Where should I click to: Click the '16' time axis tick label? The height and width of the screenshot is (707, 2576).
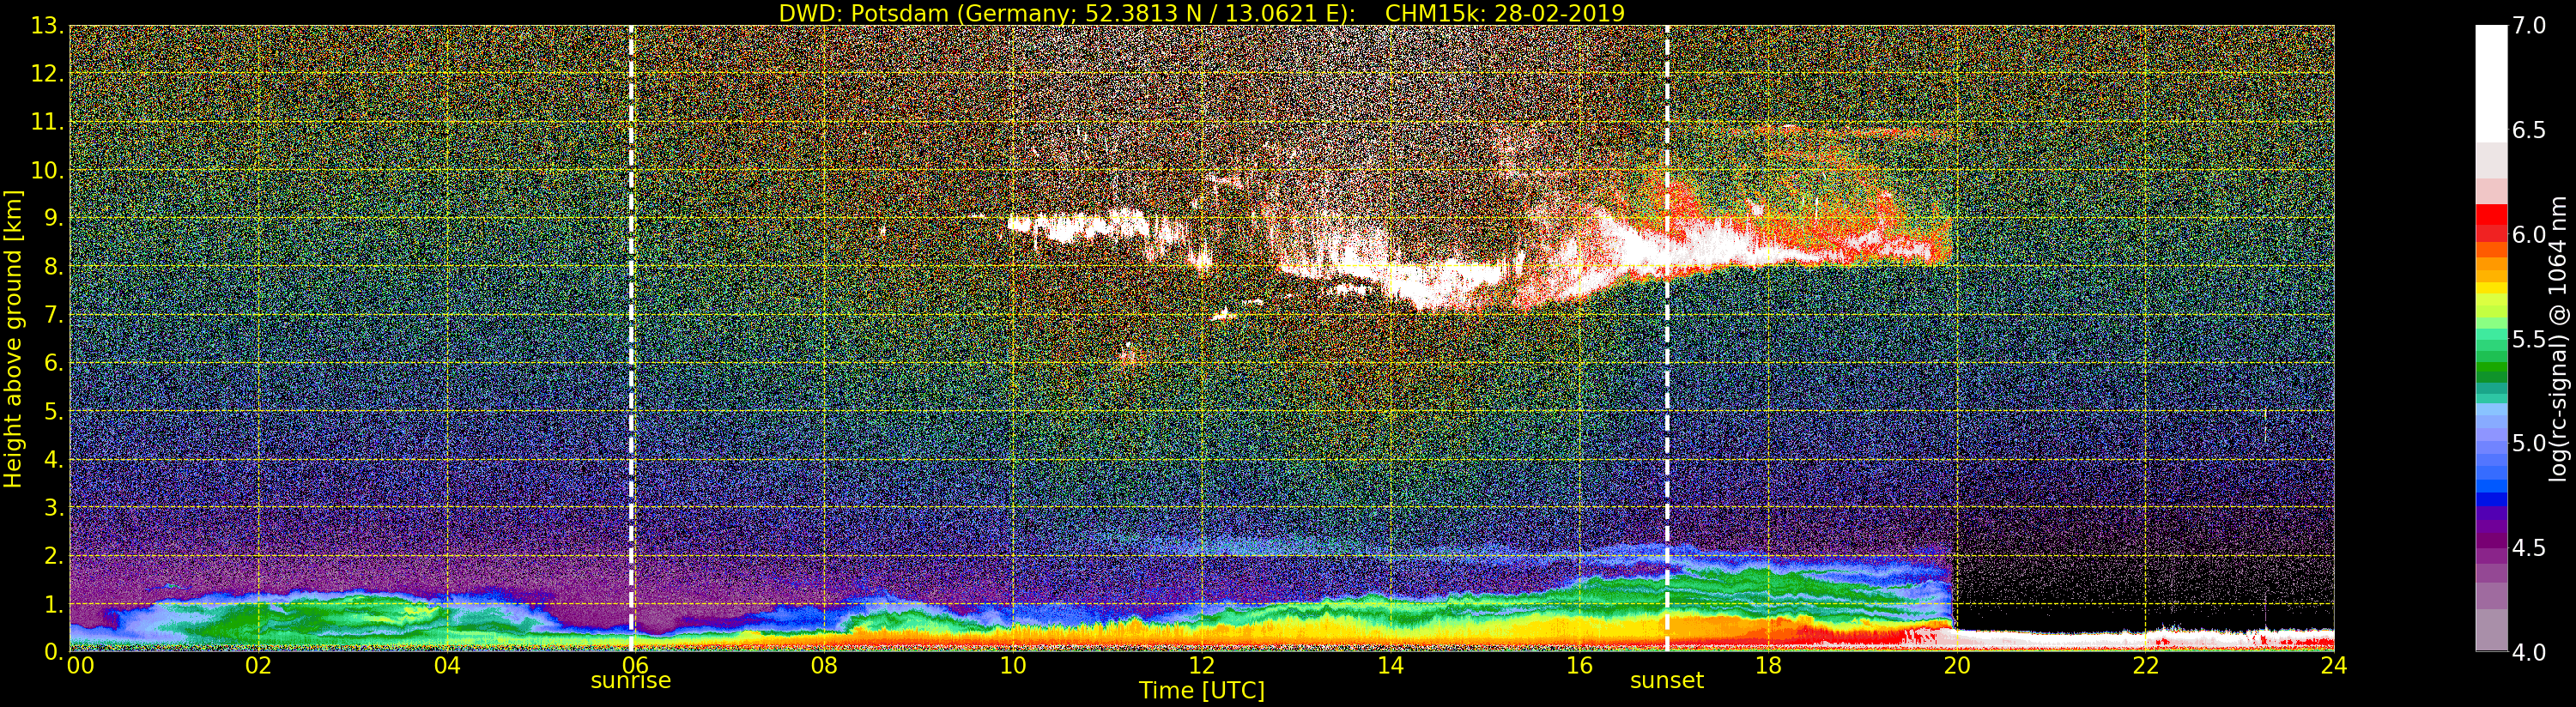(1579, 665)
